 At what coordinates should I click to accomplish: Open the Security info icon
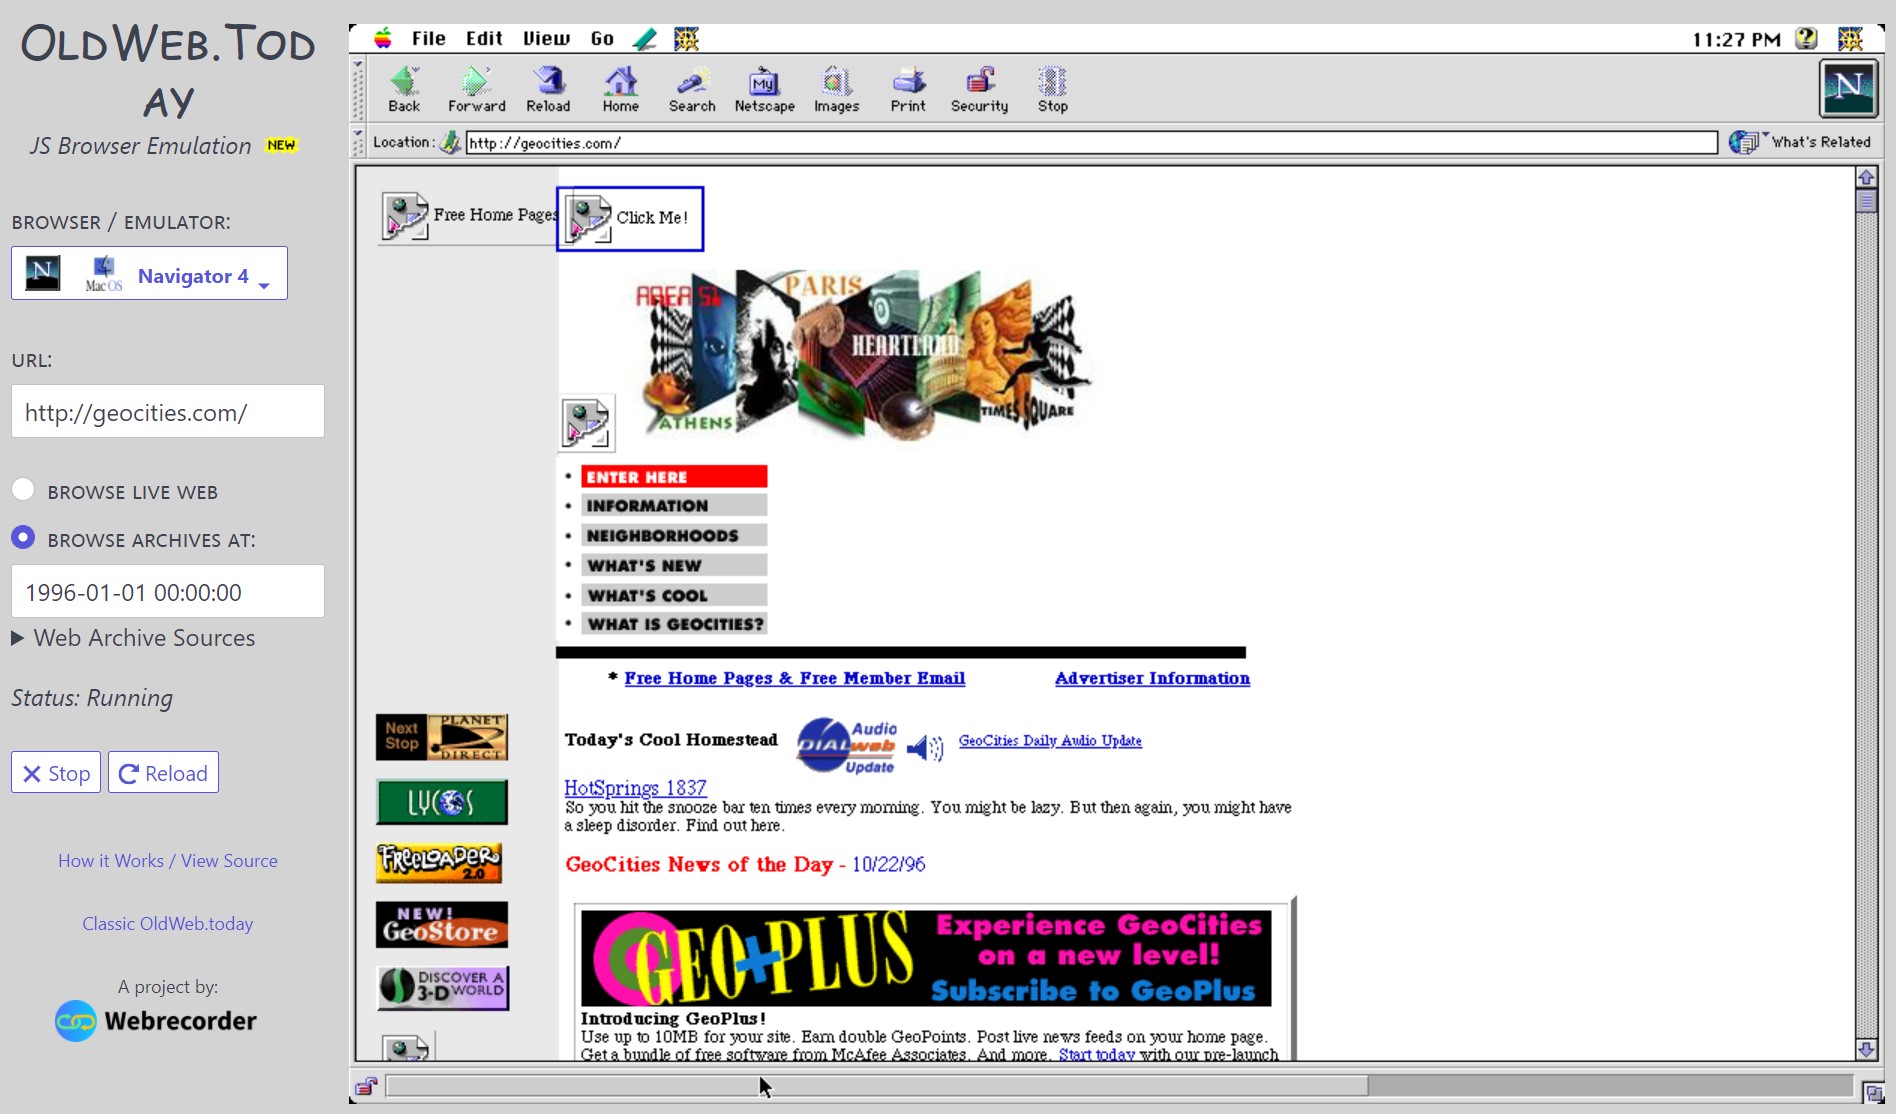(979, 90)
